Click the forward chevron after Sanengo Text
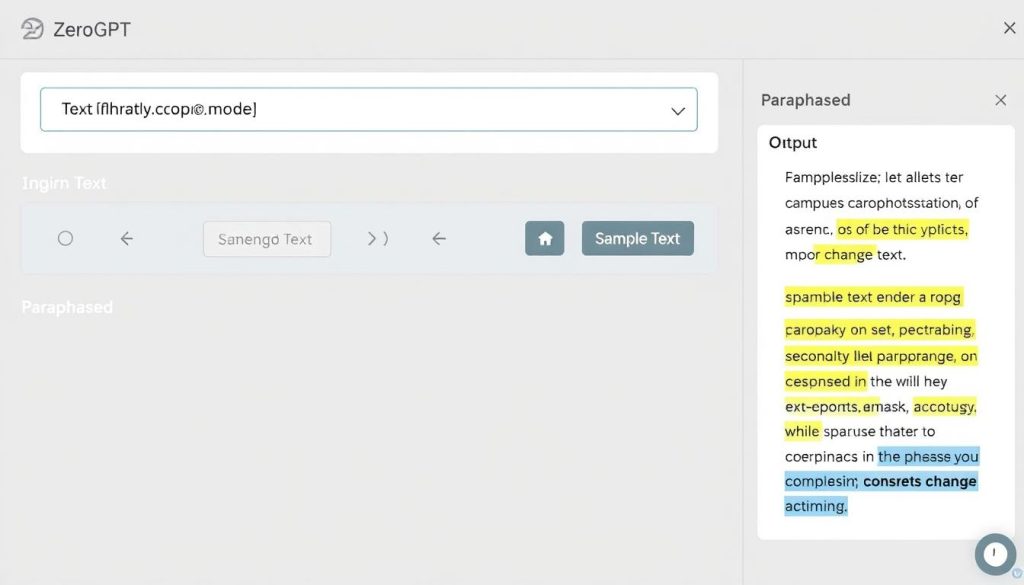The image size is (1024, 585). [x=377, y=239]
